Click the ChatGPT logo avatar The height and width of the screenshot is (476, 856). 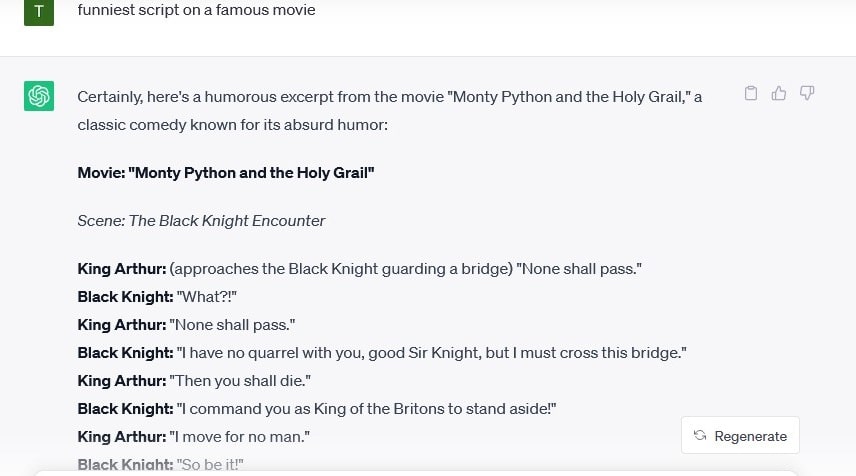tap(39, 96)
